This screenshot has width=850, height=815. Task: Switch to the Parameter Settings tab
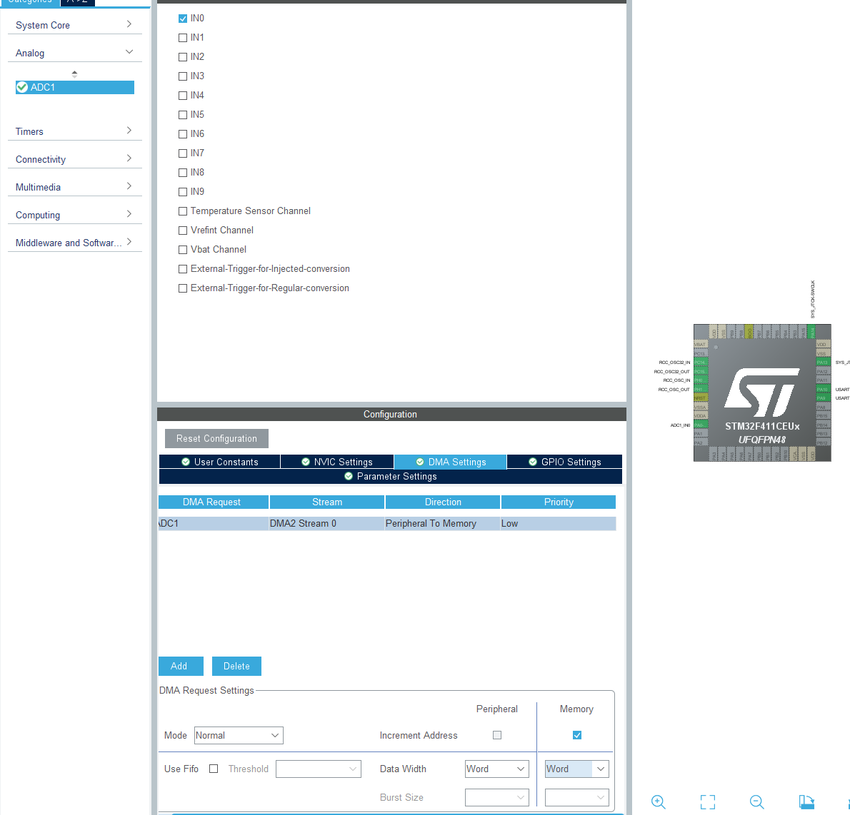point(390,476)
